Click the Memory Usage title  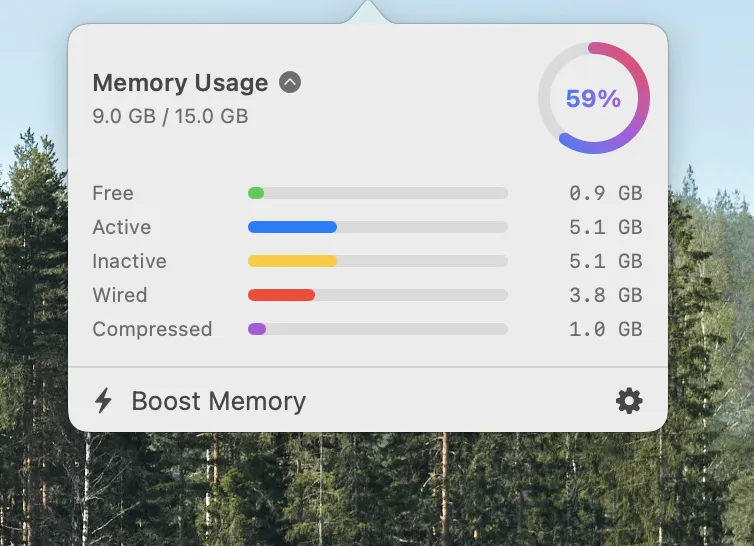(x=180, y=83)
